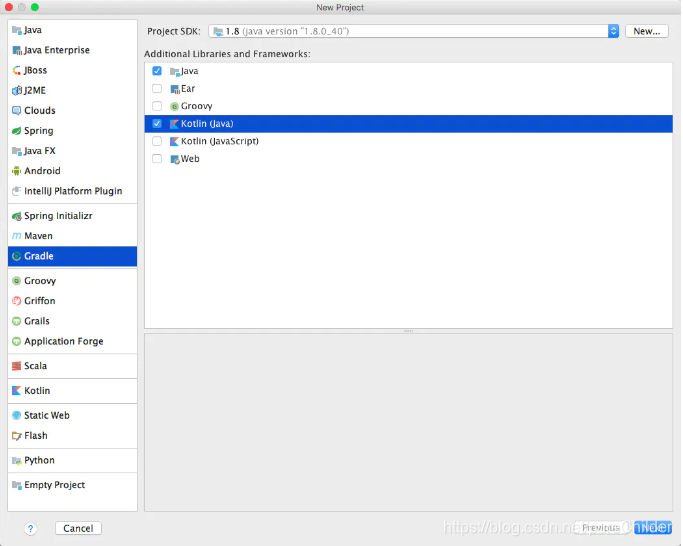This screenshot has width=683, height=546.
Task: Choose the Java Enterprise project icon
Action: 17,50
